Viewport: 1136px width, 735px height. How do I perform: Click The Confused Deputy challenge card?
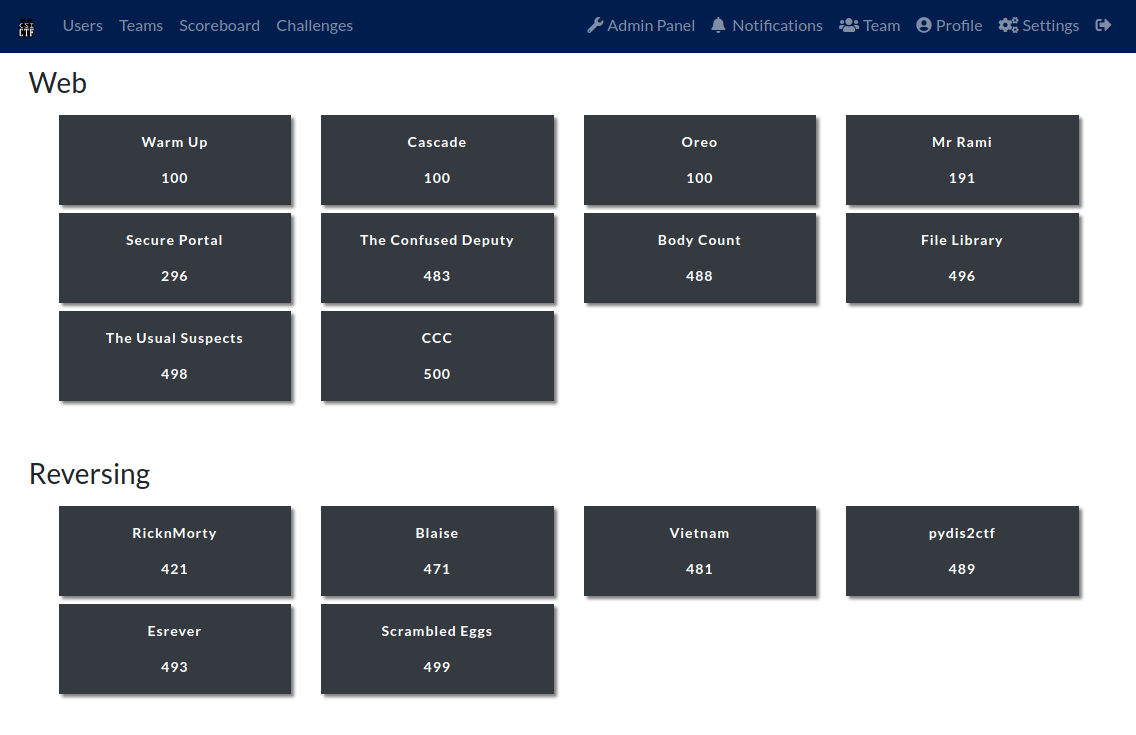click(x=437, y=258)
